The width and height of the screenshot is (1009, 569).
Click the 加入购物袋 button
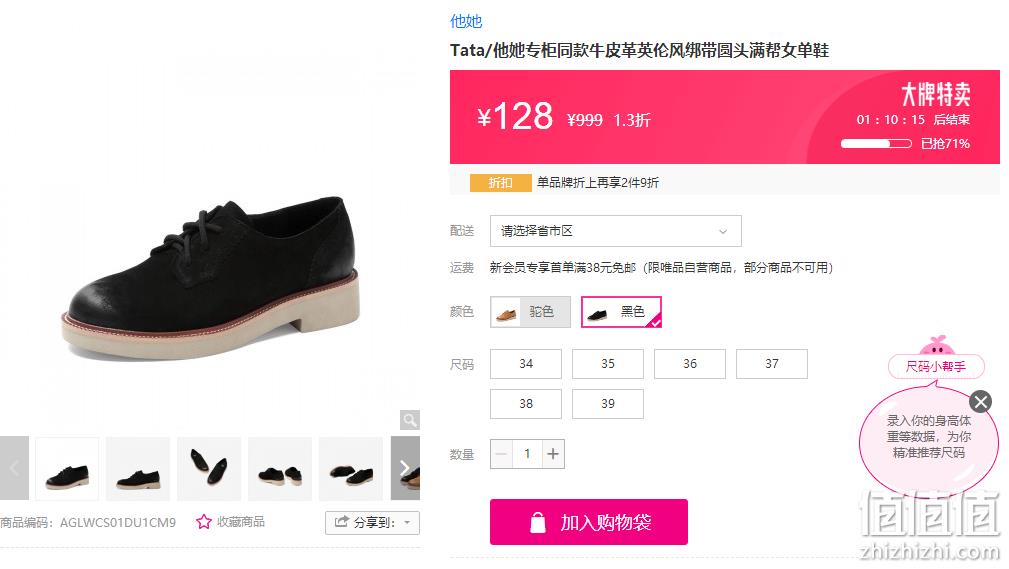589,522
